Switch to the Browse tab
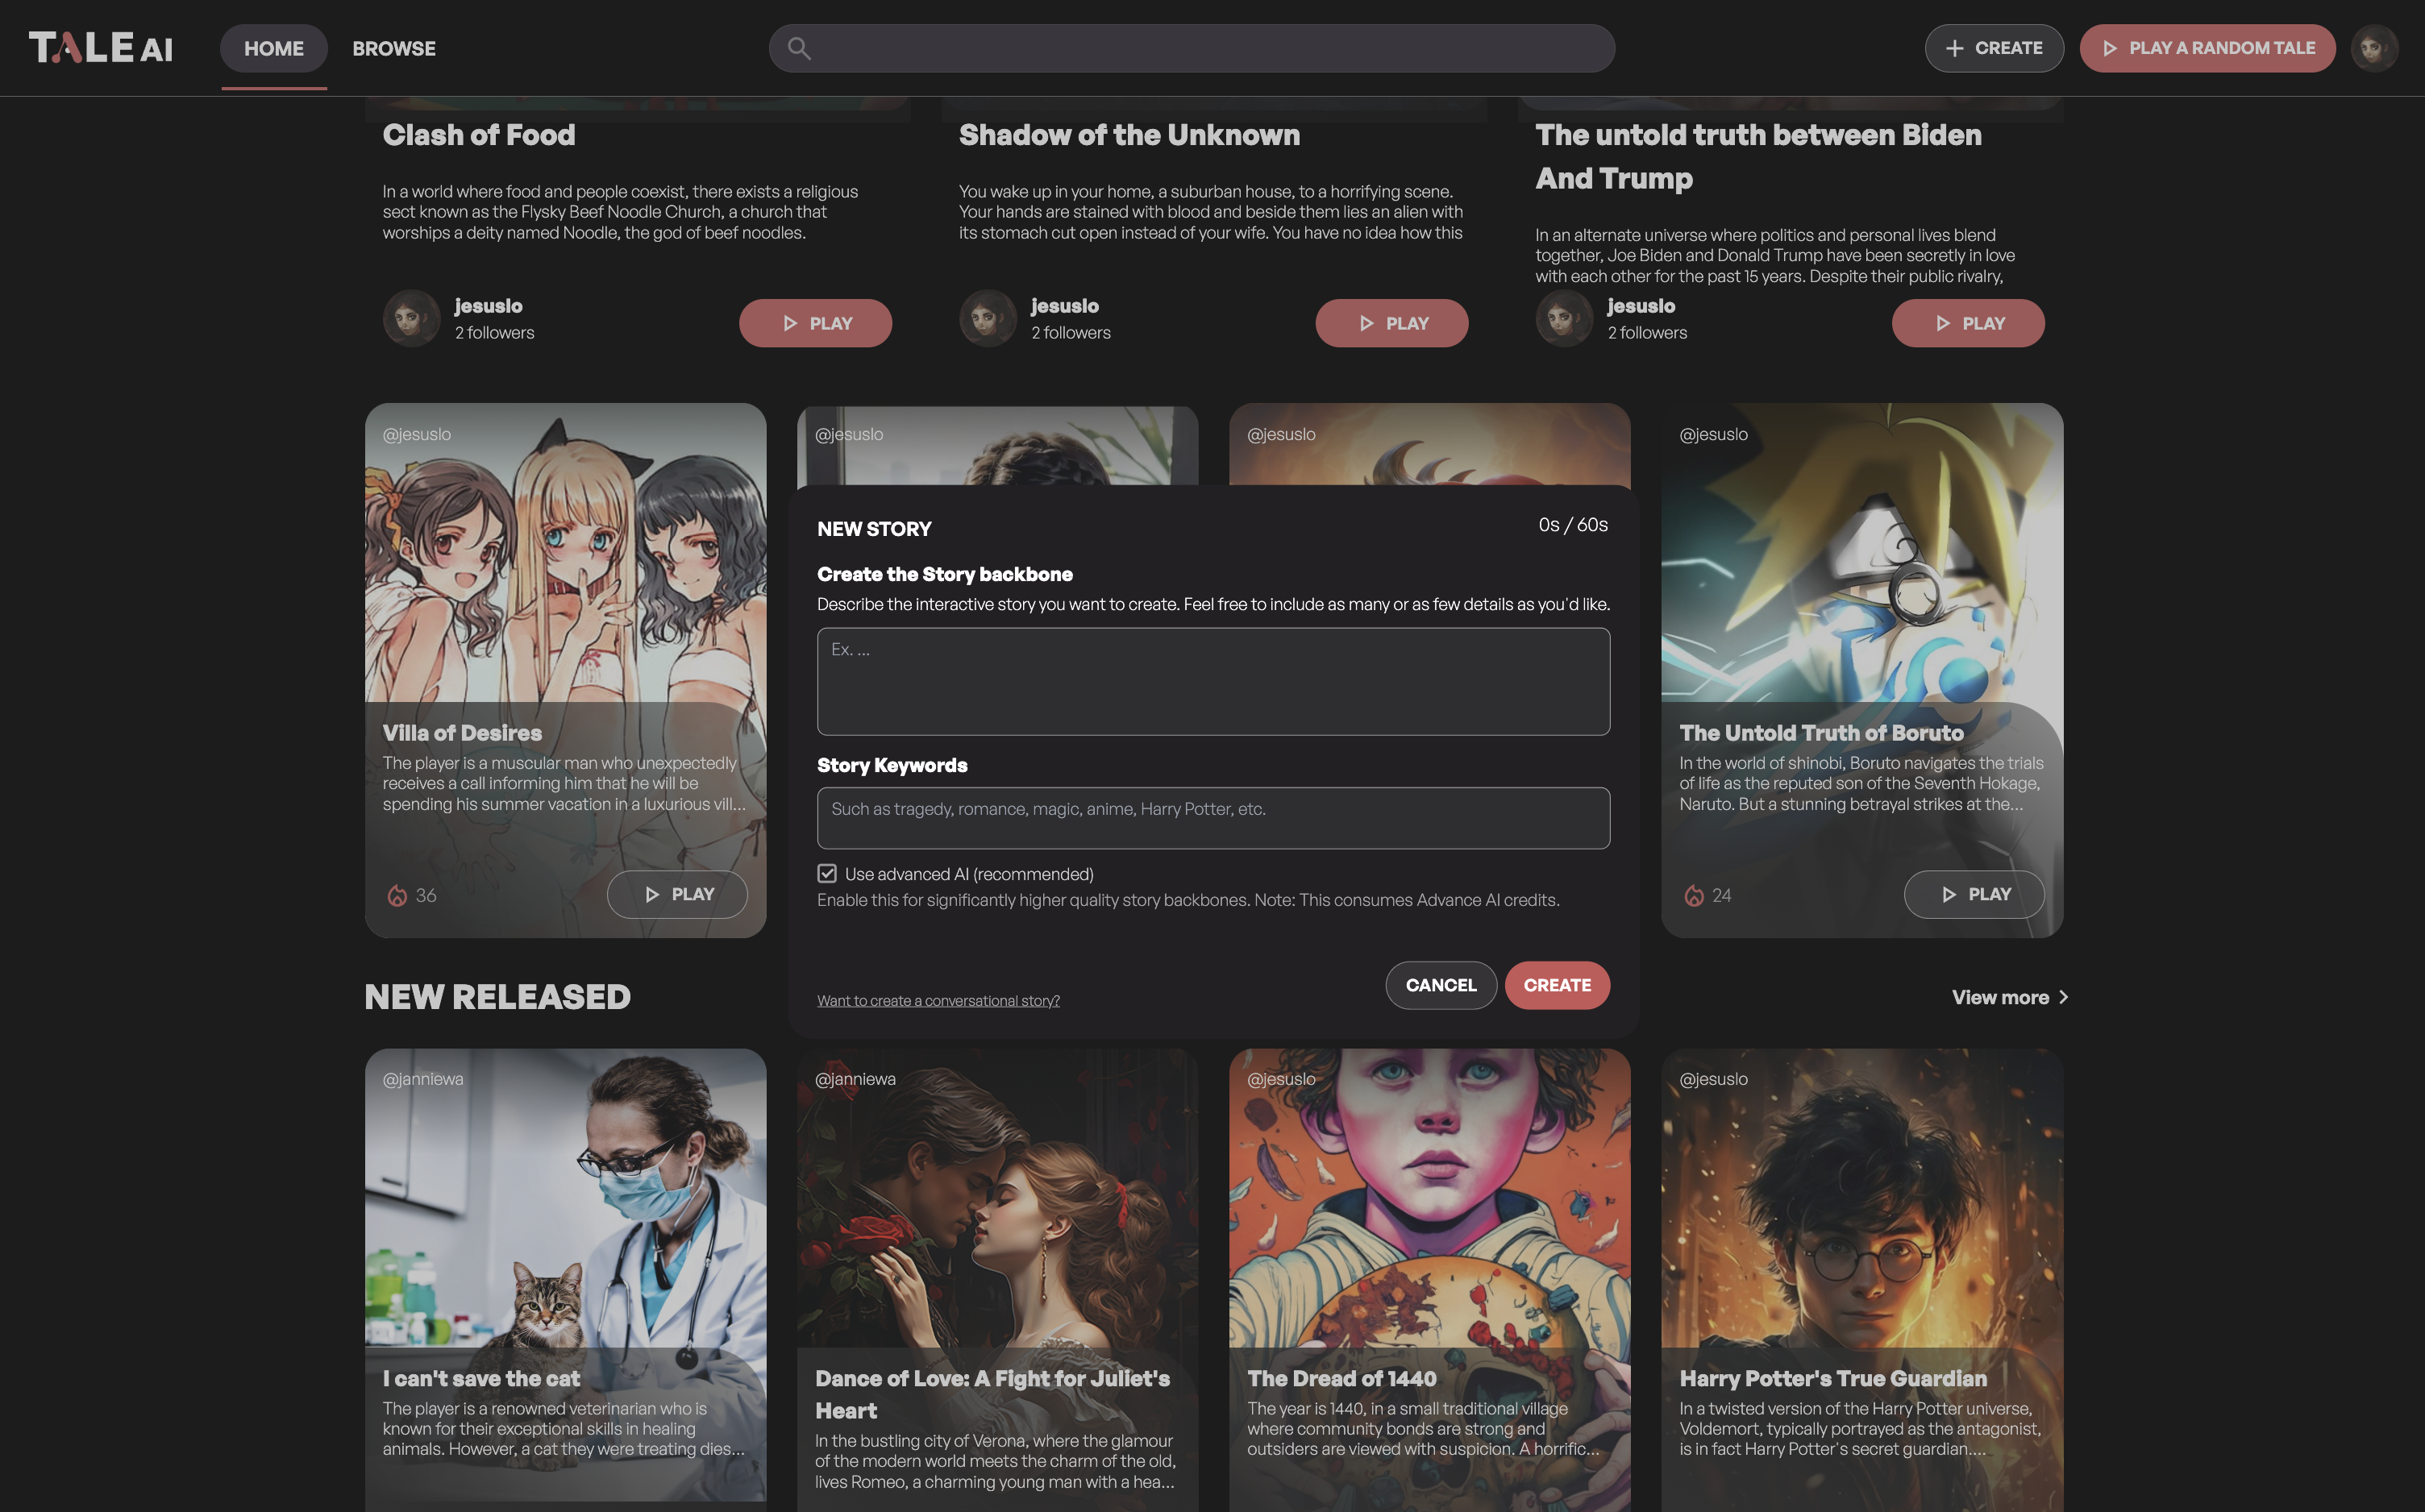This screenshot has height=1512, width=2425. (x=394, y=48)
